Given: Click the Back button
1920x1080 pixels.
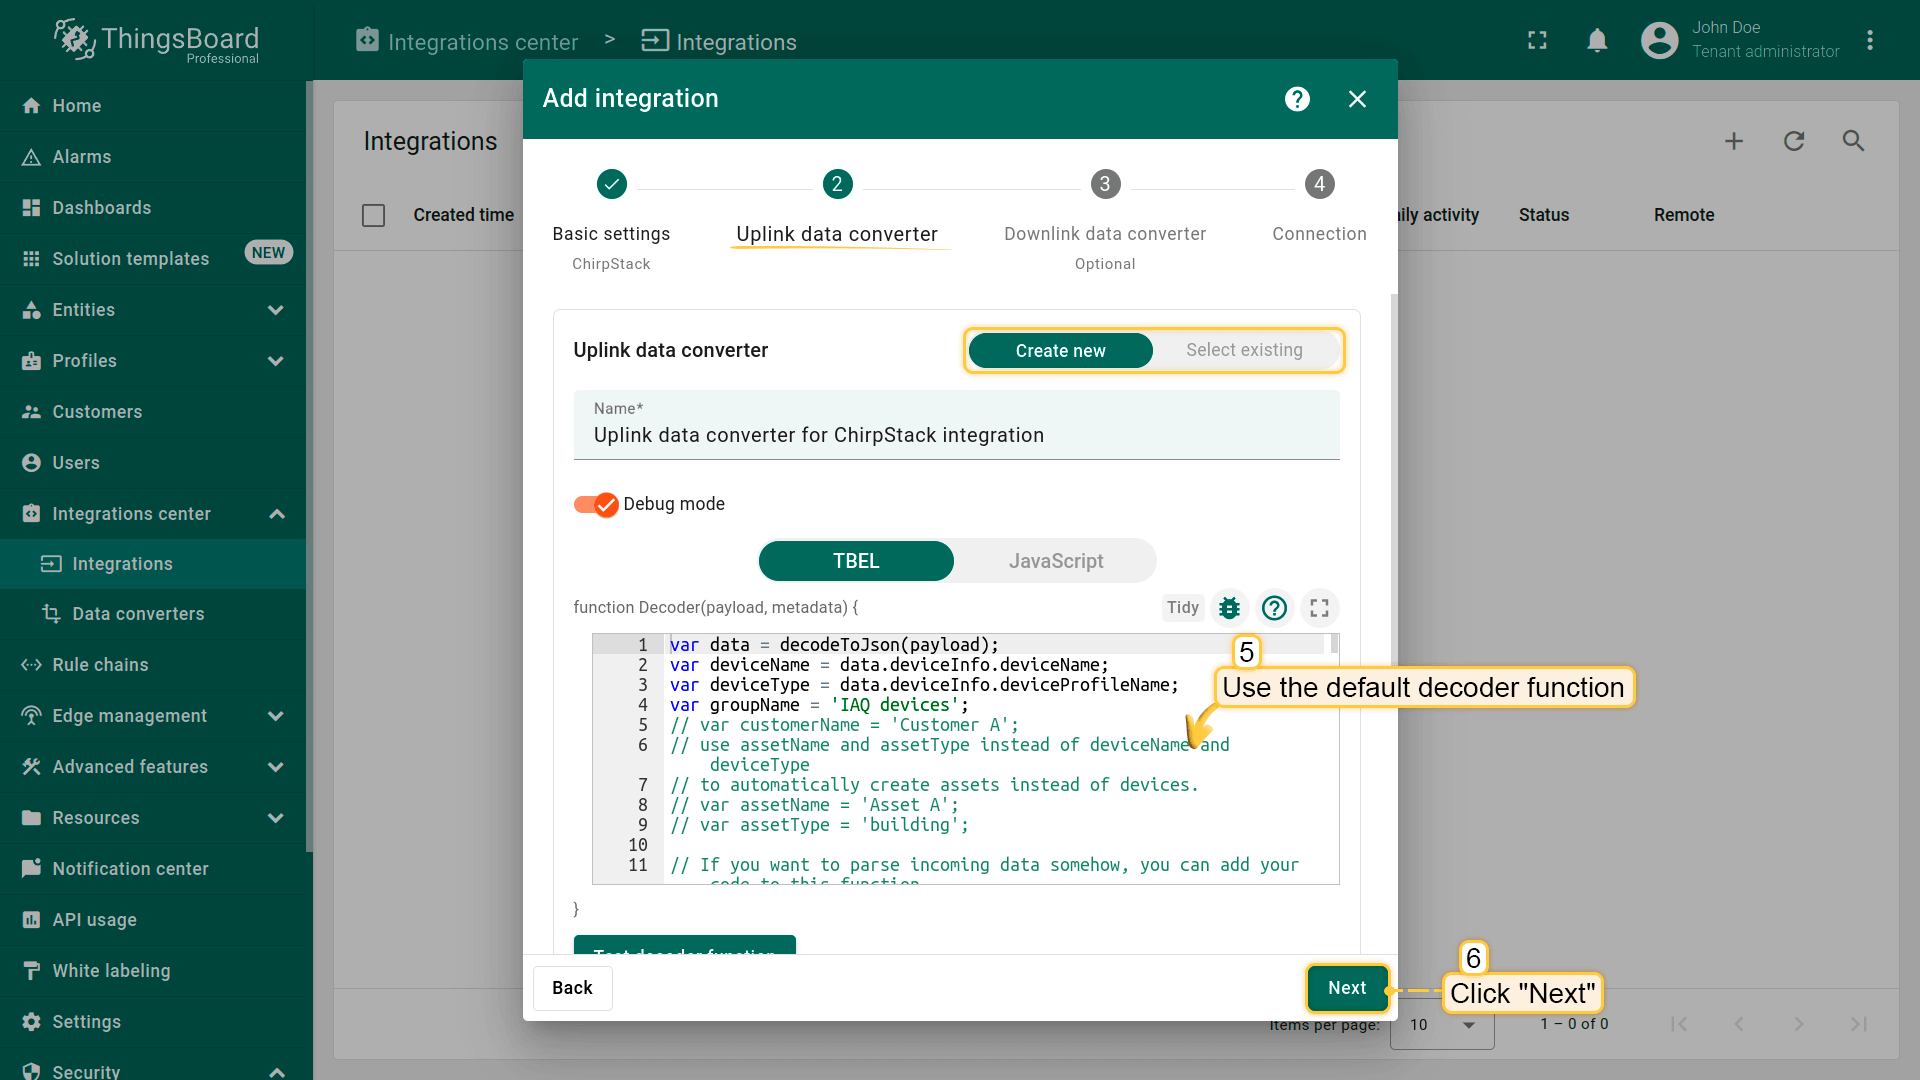Looking at the screenshot, I should [x=572, y=988].
